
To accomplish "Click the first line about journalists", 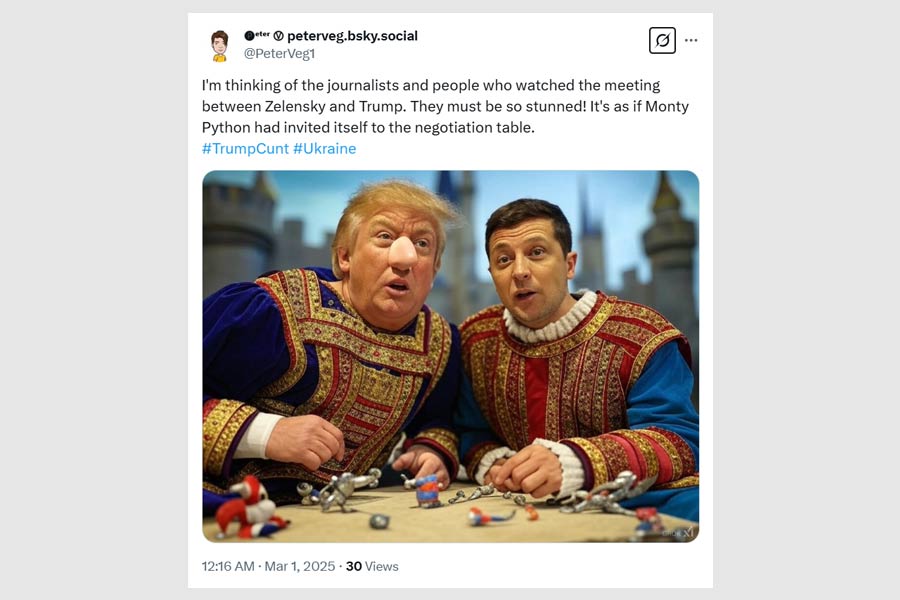I will (x=430, y=85).
